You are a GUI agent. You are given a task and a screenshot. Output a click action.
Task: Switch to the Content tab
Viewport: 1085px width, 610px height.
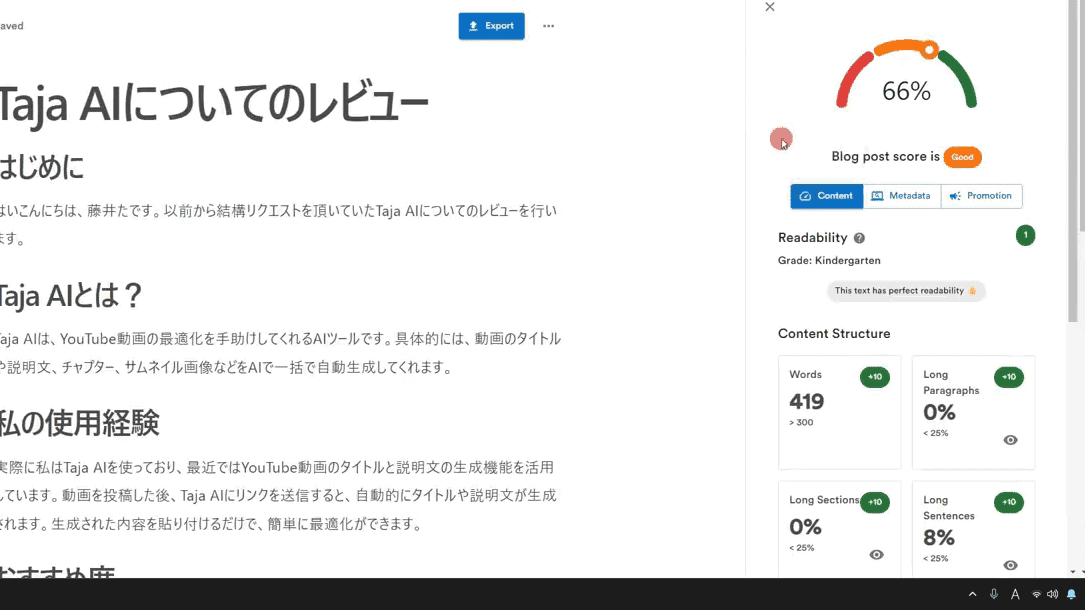tap(827, 196)
